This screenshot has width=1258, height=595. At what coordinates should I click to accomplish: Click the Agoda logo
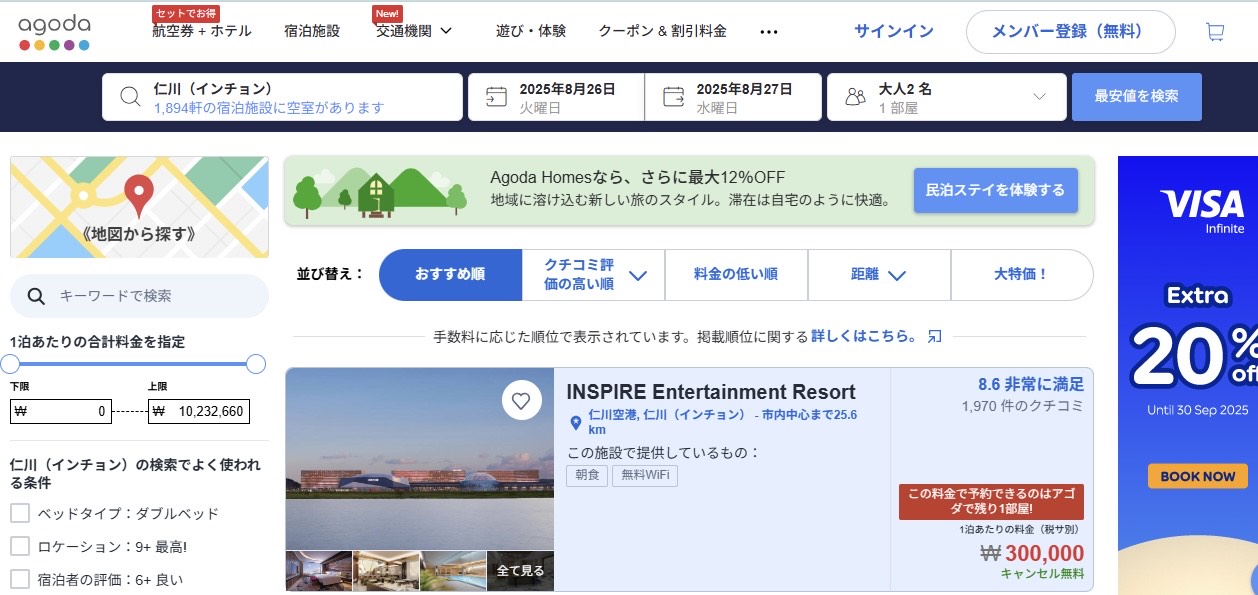(x=54, y=32)
